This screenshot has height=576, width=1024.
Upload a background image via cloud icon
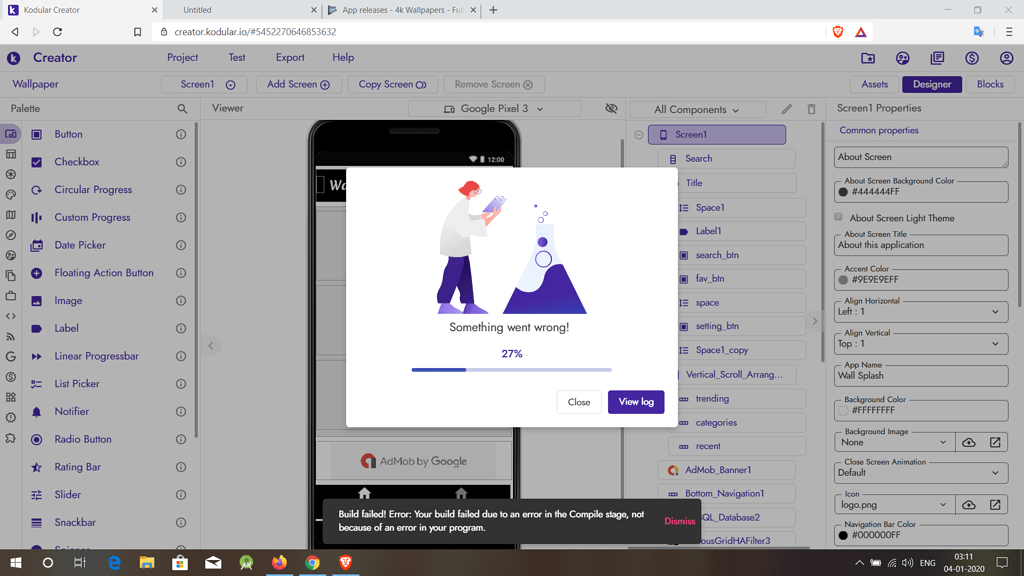968,442
